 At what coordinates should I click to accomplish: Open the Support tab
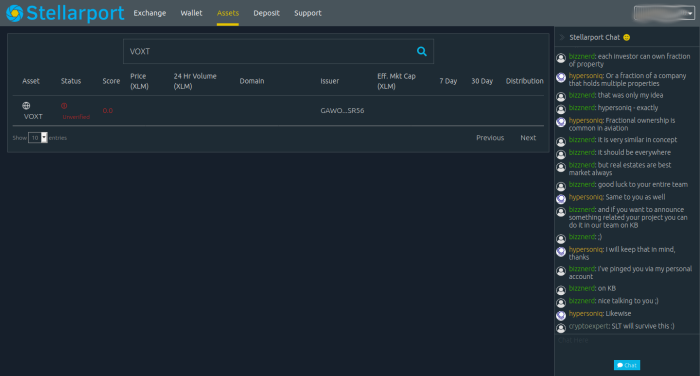click(308, 13)
